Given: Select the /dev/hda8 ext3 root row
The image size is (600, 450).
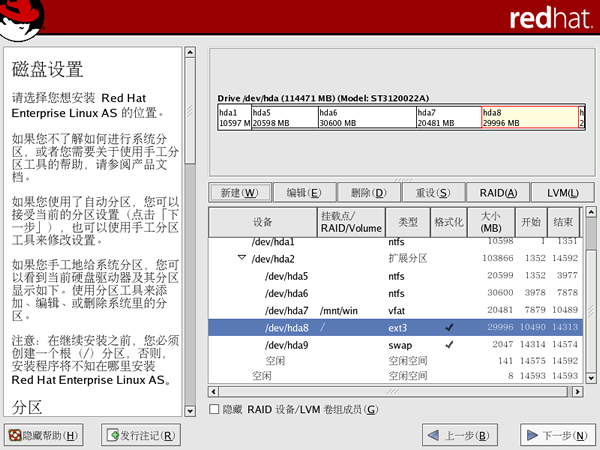Looking at the screenshot, I should 395,328.
